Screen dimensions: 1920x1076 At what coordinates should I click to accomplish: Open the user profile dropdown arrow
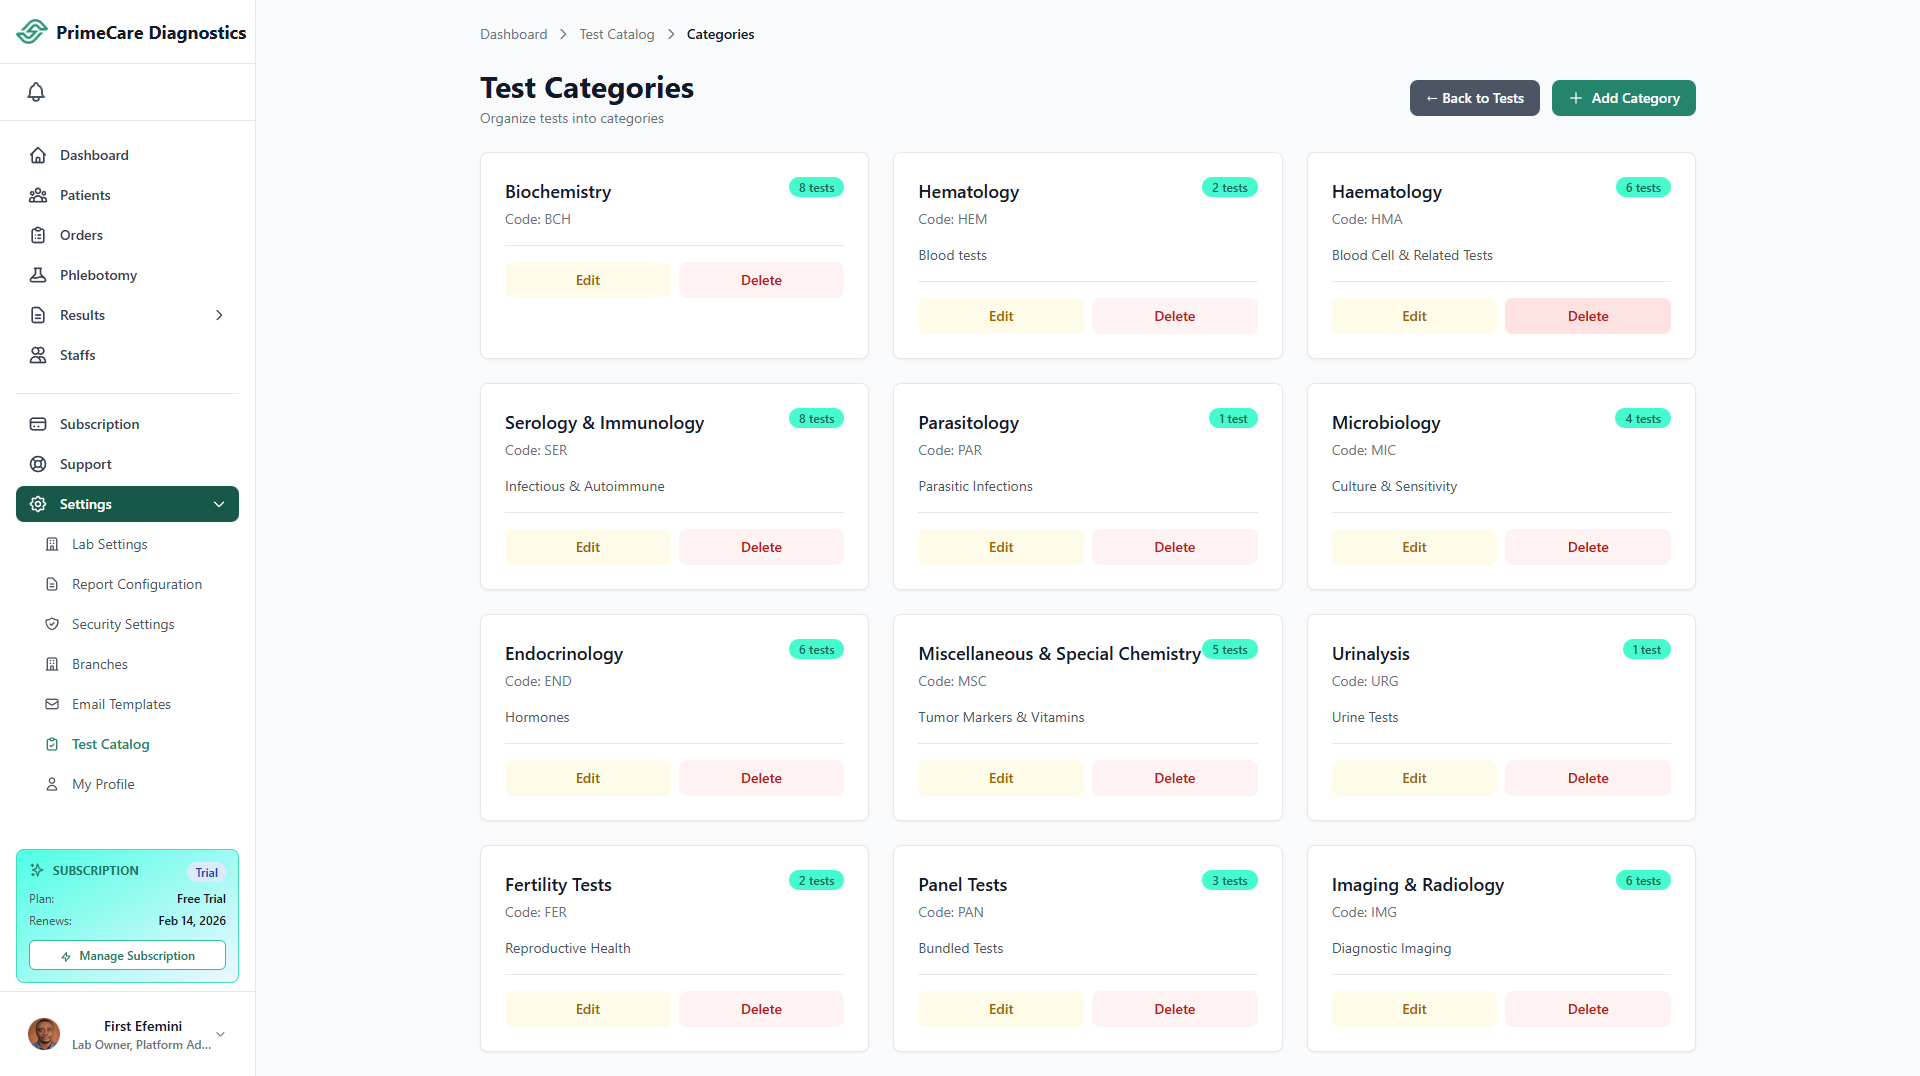click(x=220, y=1034)
